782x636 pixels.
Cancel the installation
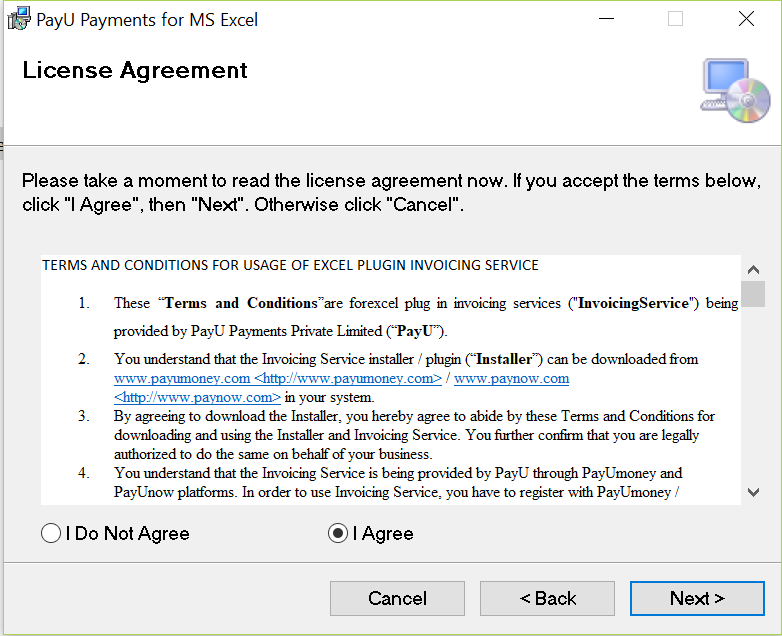397,598
